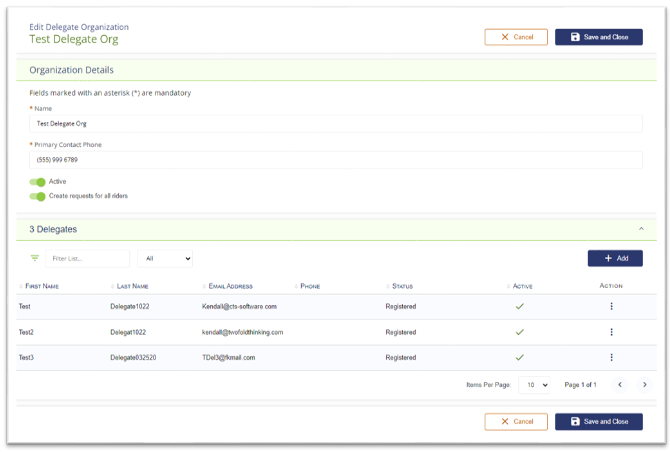Open Items Per Page dropdown
Screen dimensions: 670x452
534,385
